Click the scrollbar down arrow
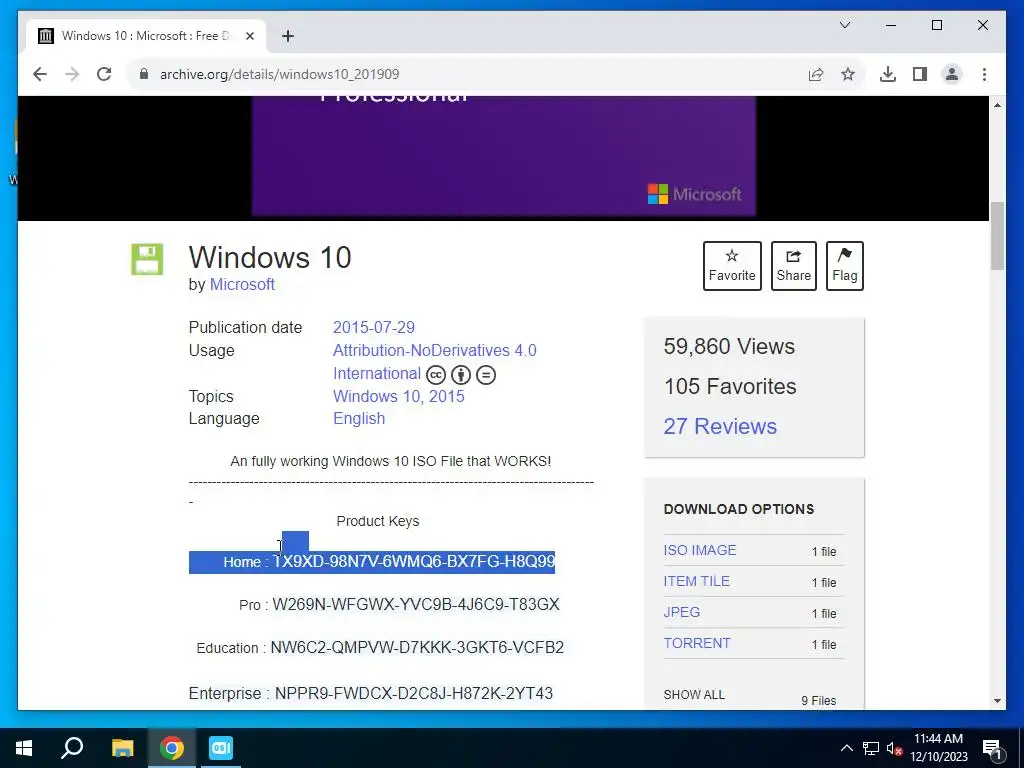The height and width of the screenshot is (768, 1024). point(997,701)
